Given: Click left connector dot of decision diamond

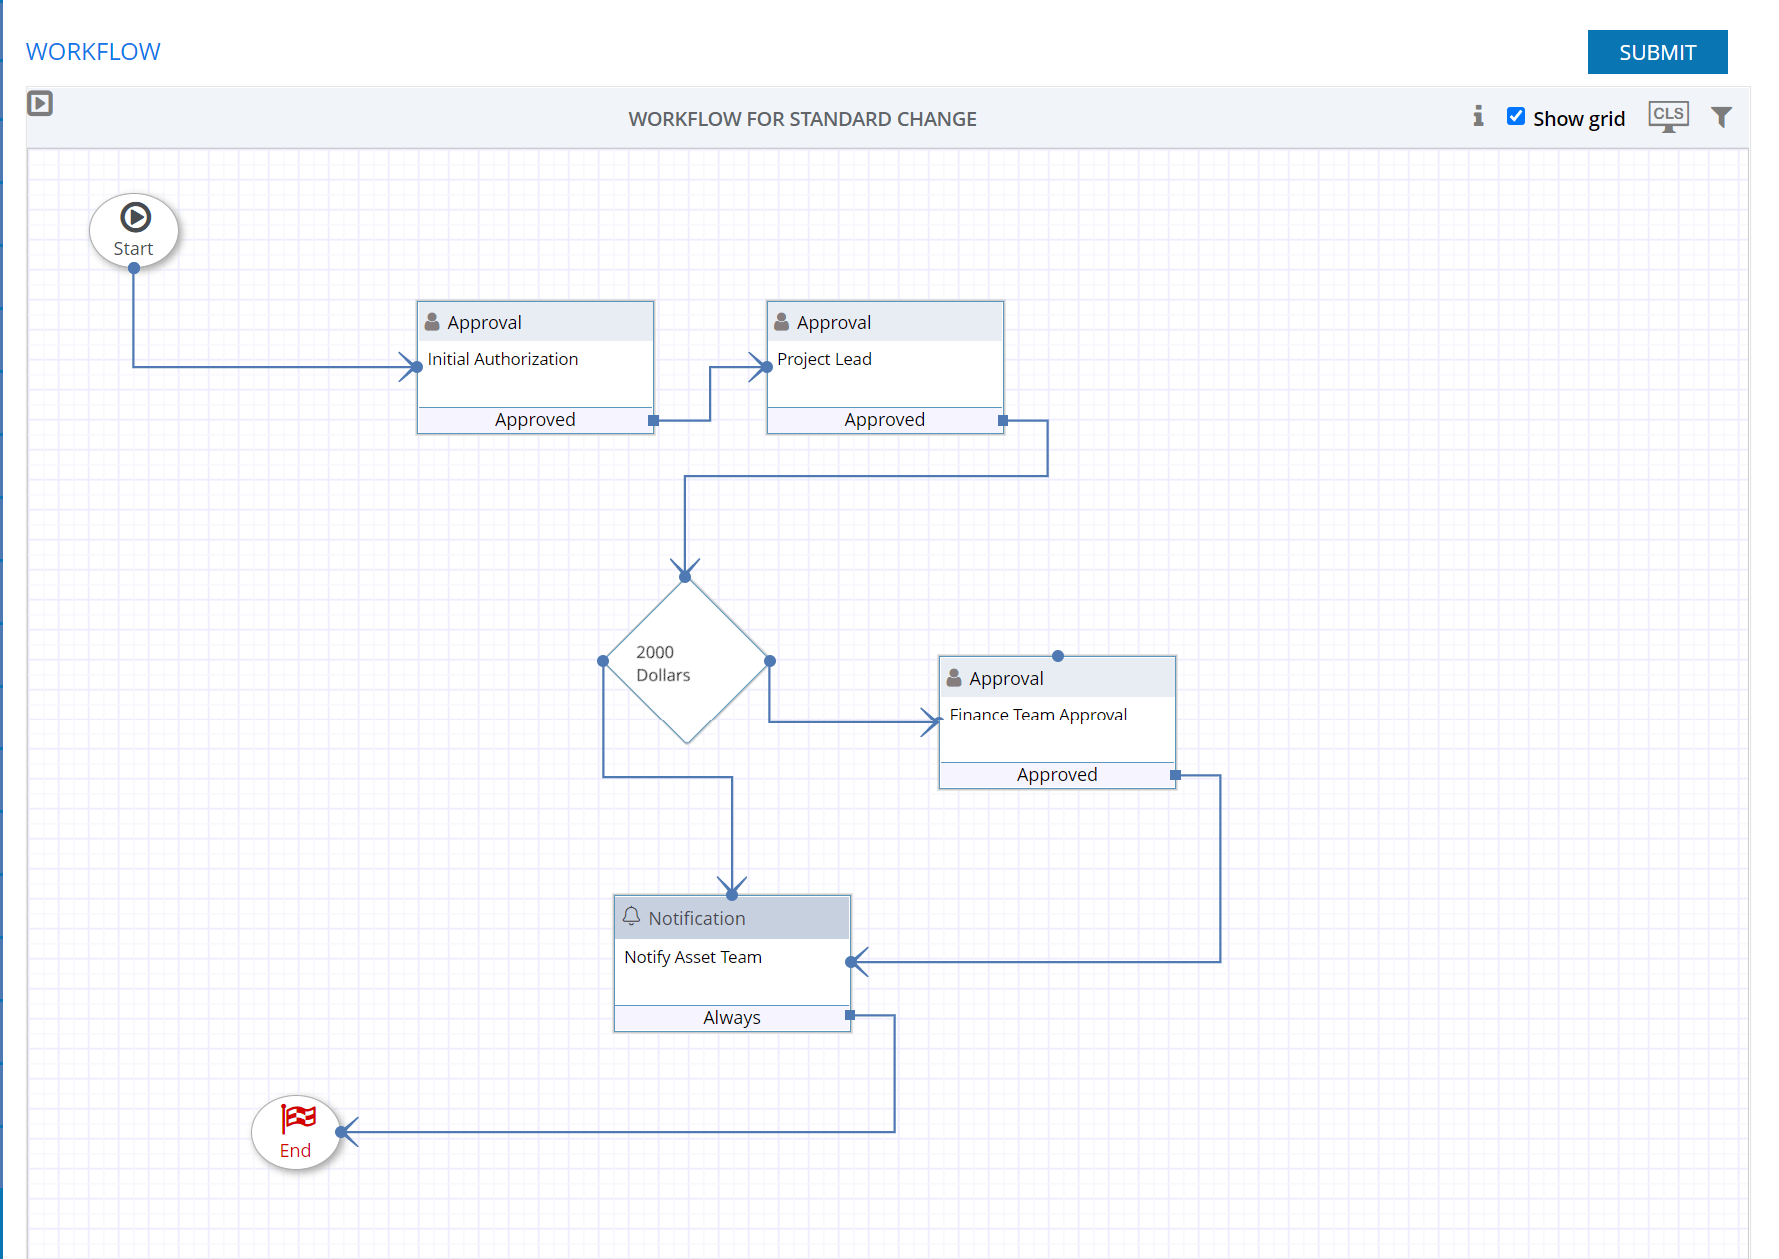Looking at the screenshot, I should pyautogui.click(x=603, y=661).
